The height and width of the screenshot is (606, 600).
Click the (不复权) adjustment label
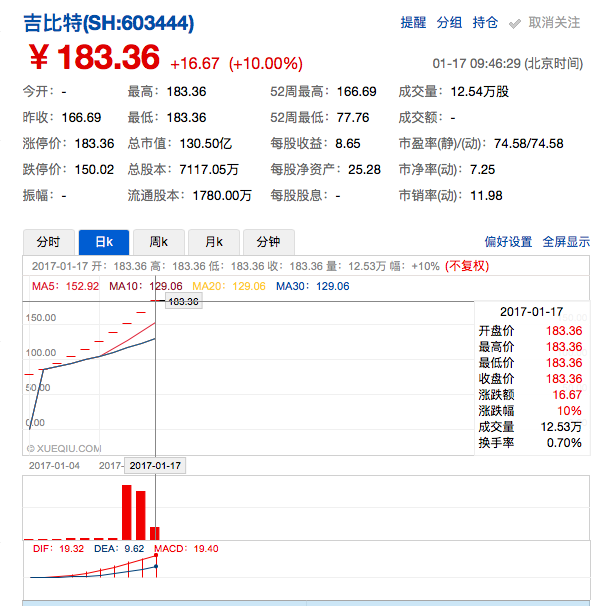467,266
